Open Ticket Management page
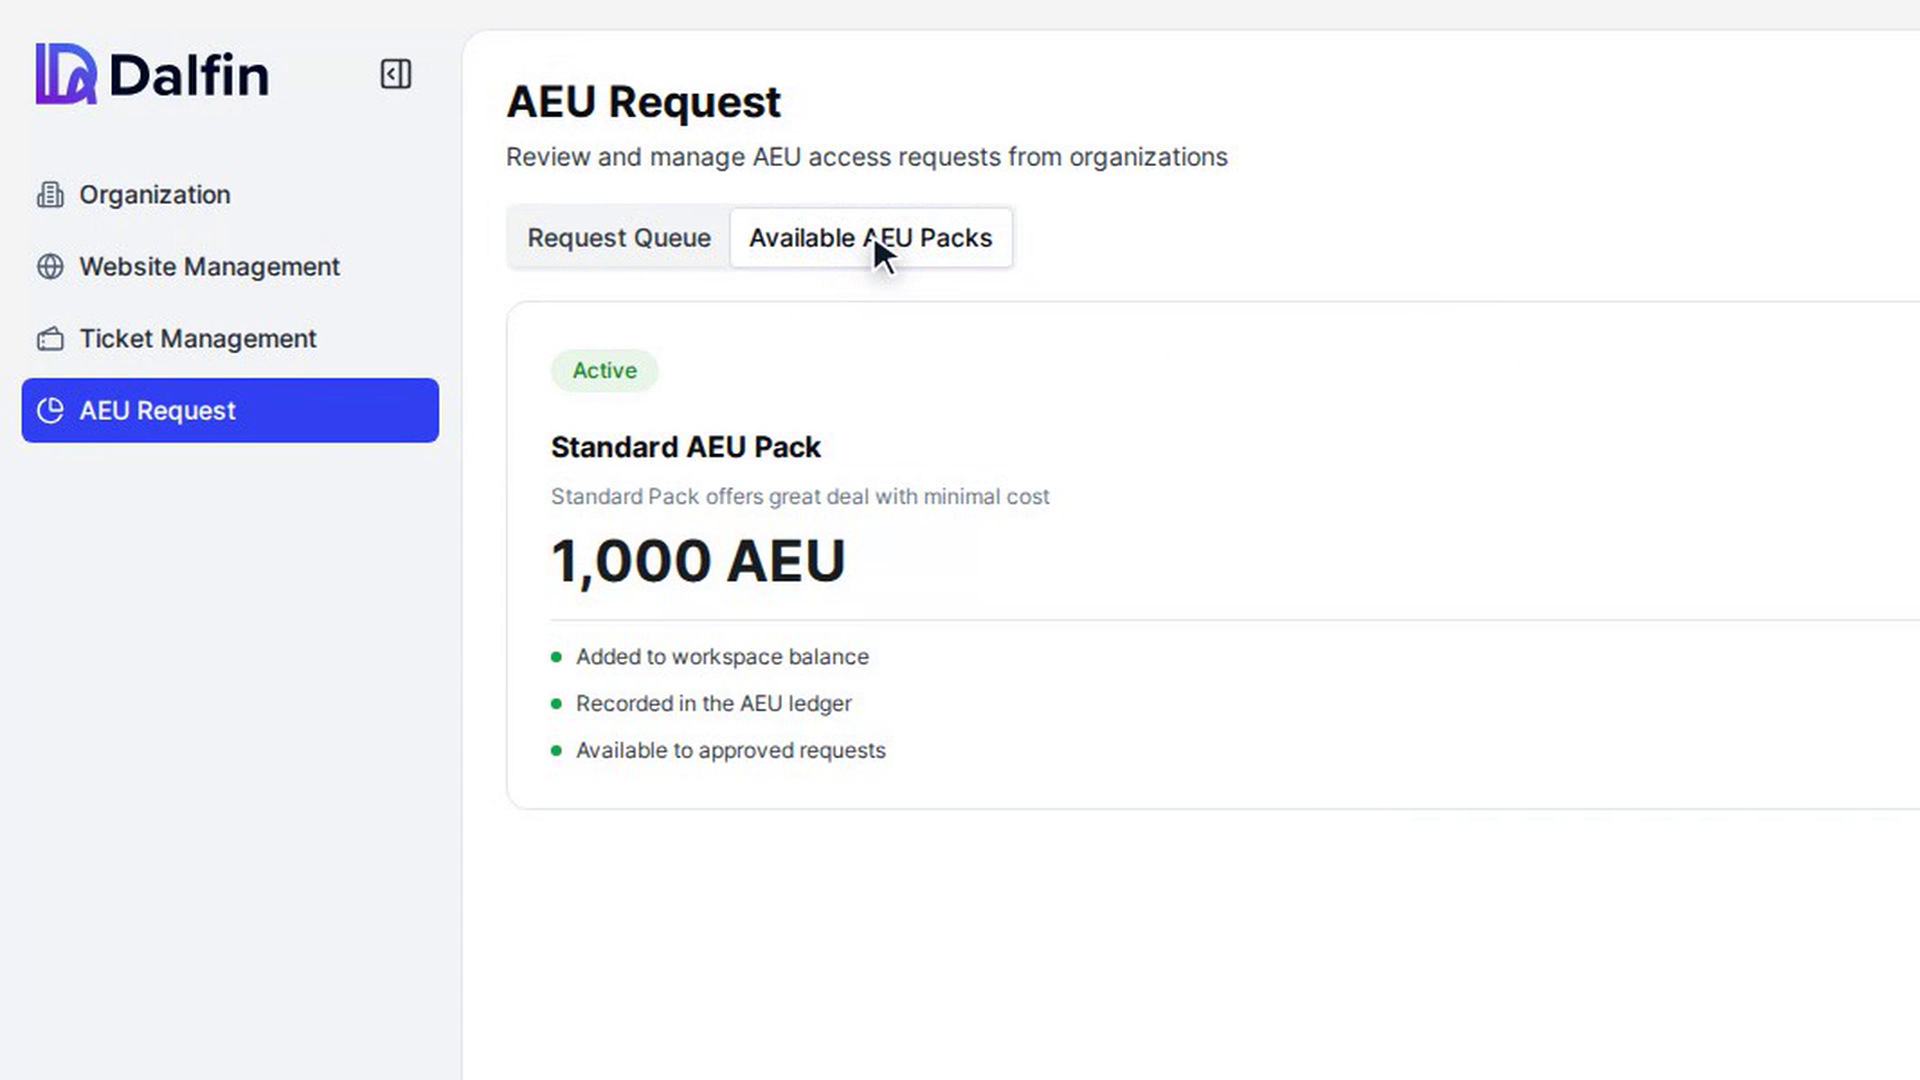The image size is (1920, 1080). pos(230,339)
